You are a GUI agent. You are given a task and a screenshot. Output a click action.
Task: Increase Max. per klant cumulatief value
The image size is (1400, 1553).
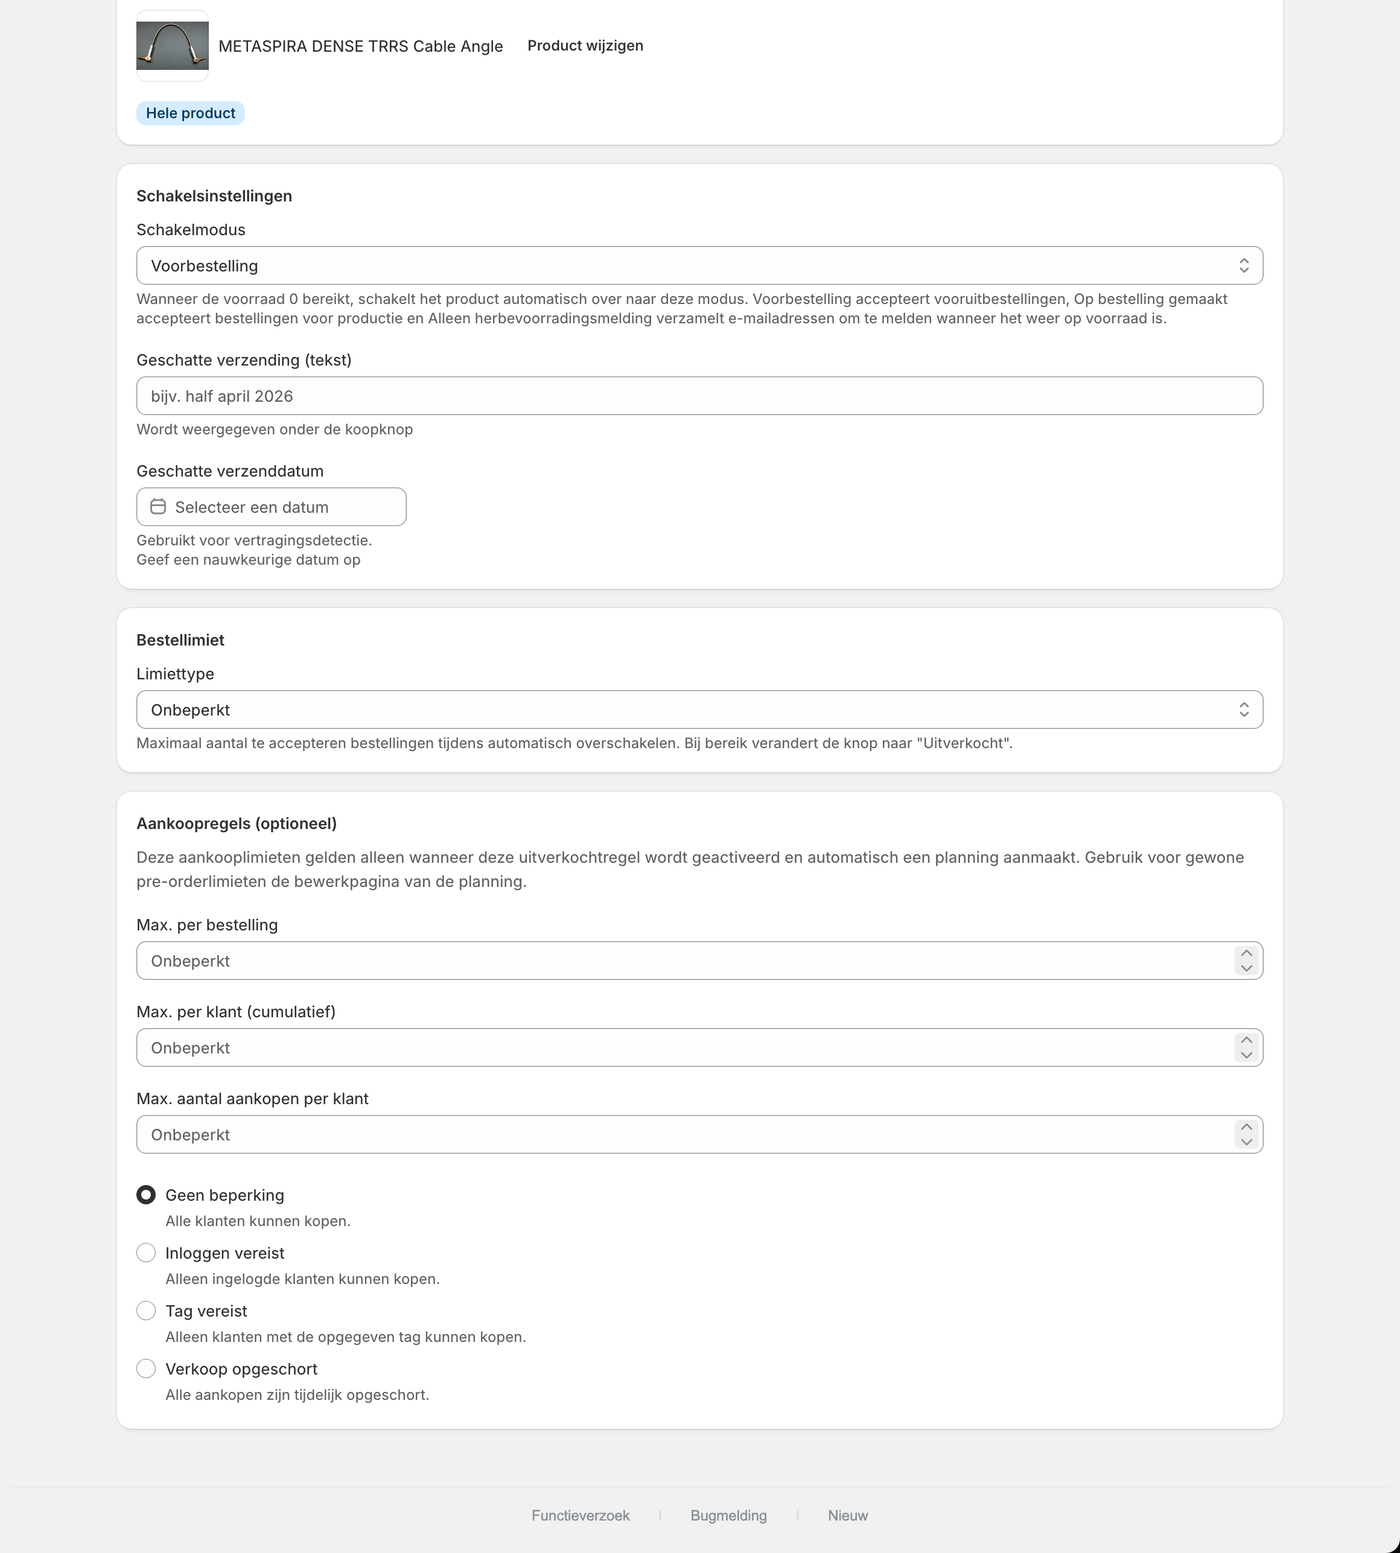click(1246, 1041)
